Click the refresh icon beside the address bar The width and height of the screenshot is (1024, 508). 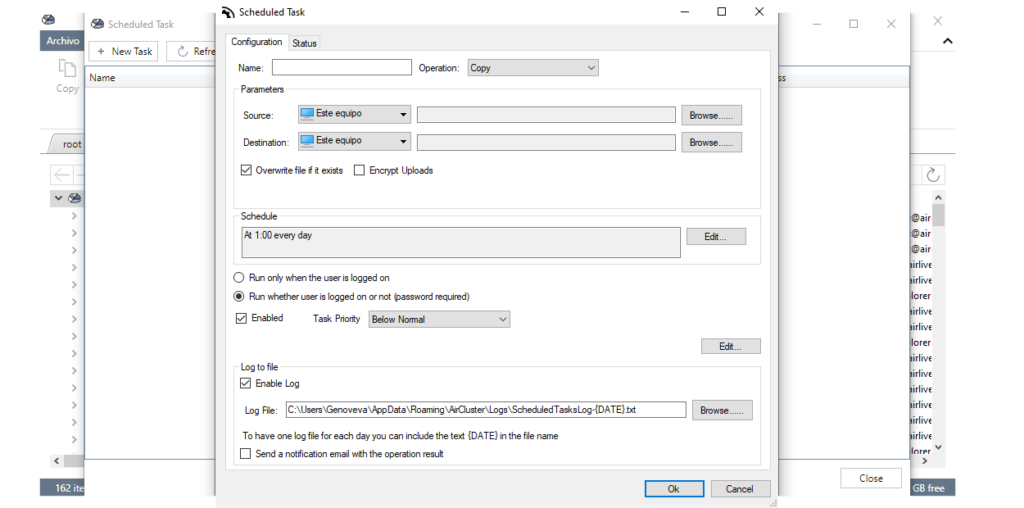[x=933, y=175]
